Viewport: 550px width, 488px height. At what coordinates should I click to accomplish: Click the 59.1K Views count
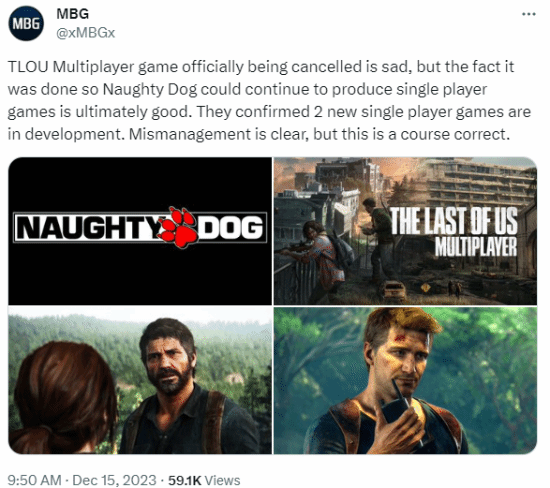[x=204, y=480]
